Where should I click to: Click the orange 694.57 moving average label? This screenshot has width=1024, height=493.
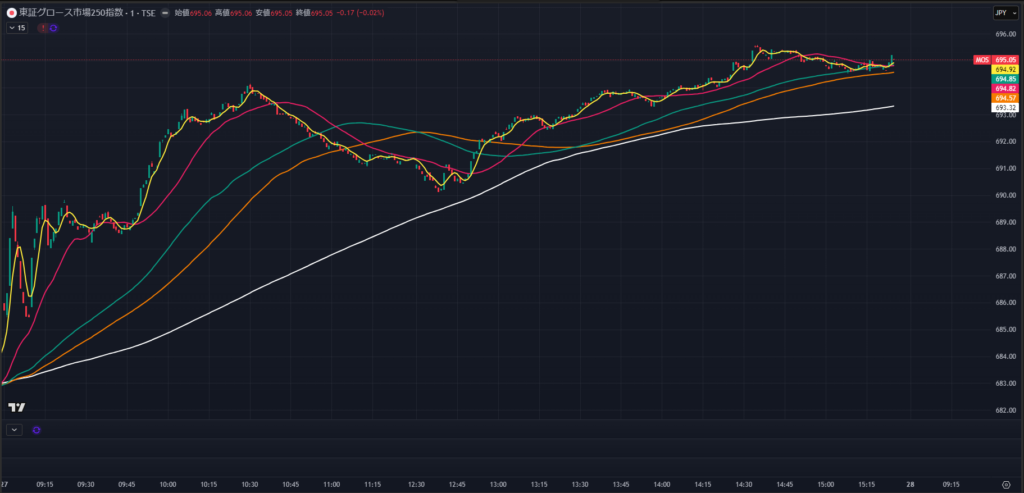(x=1006, y=97)
